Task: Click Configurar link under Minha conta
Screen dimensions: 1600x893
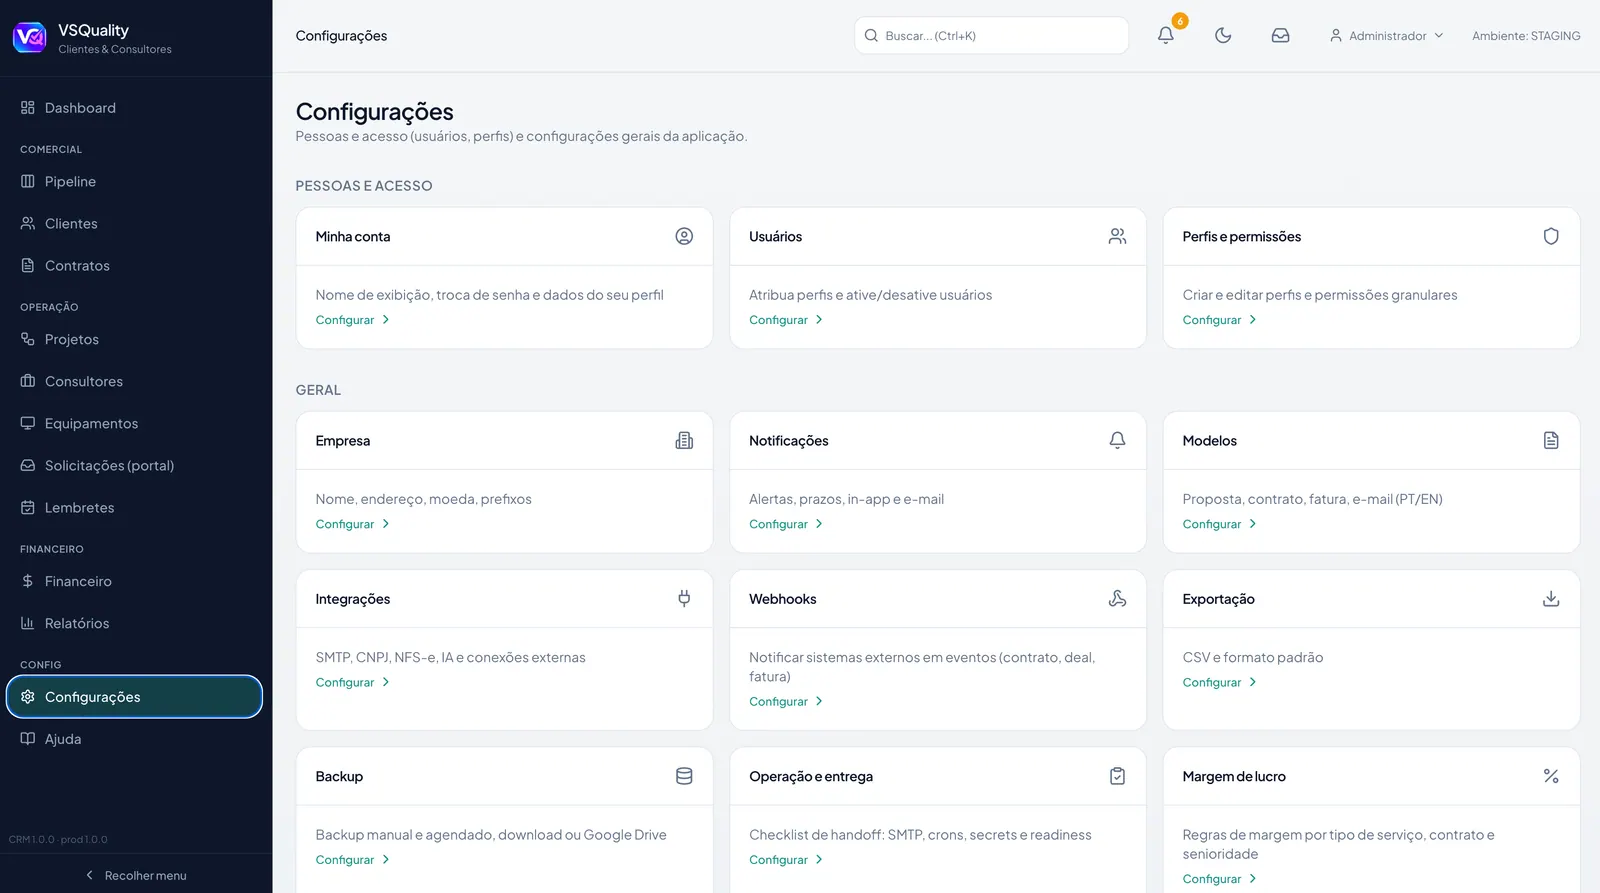Action: (352, 320)
